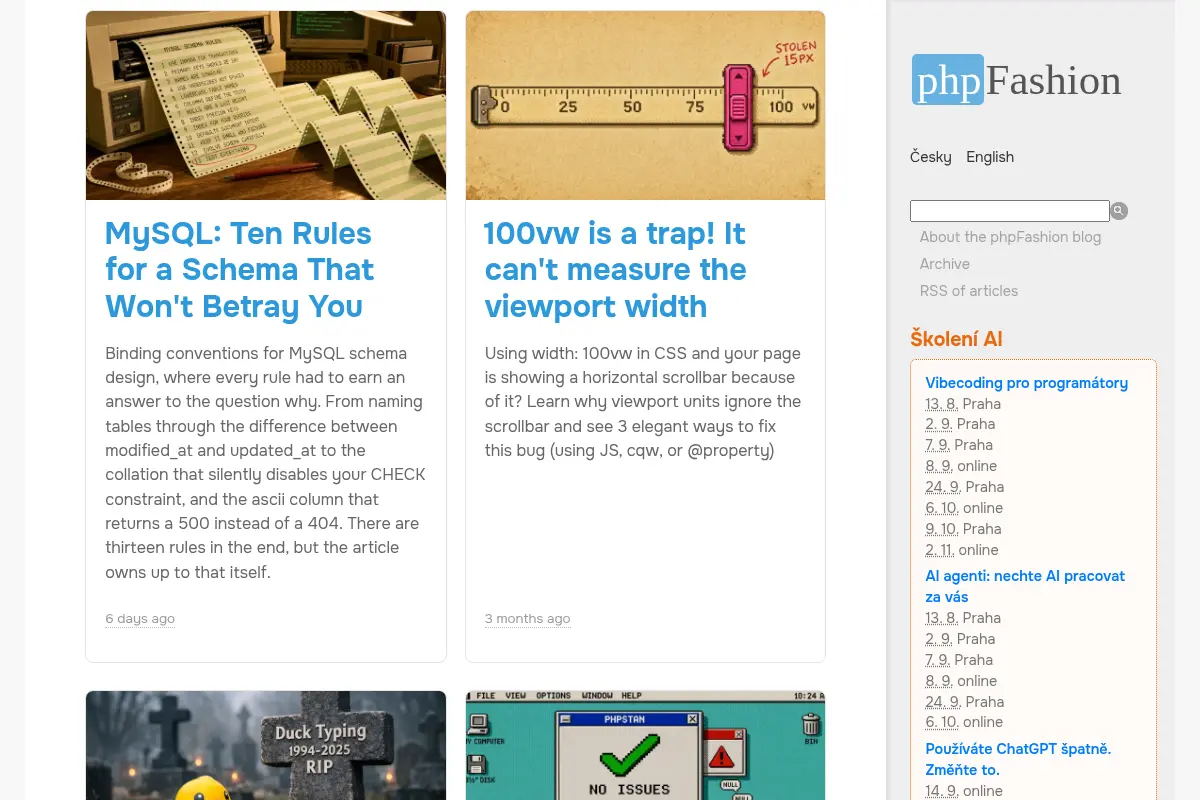Open the Archive page

(x=945, y=264)
